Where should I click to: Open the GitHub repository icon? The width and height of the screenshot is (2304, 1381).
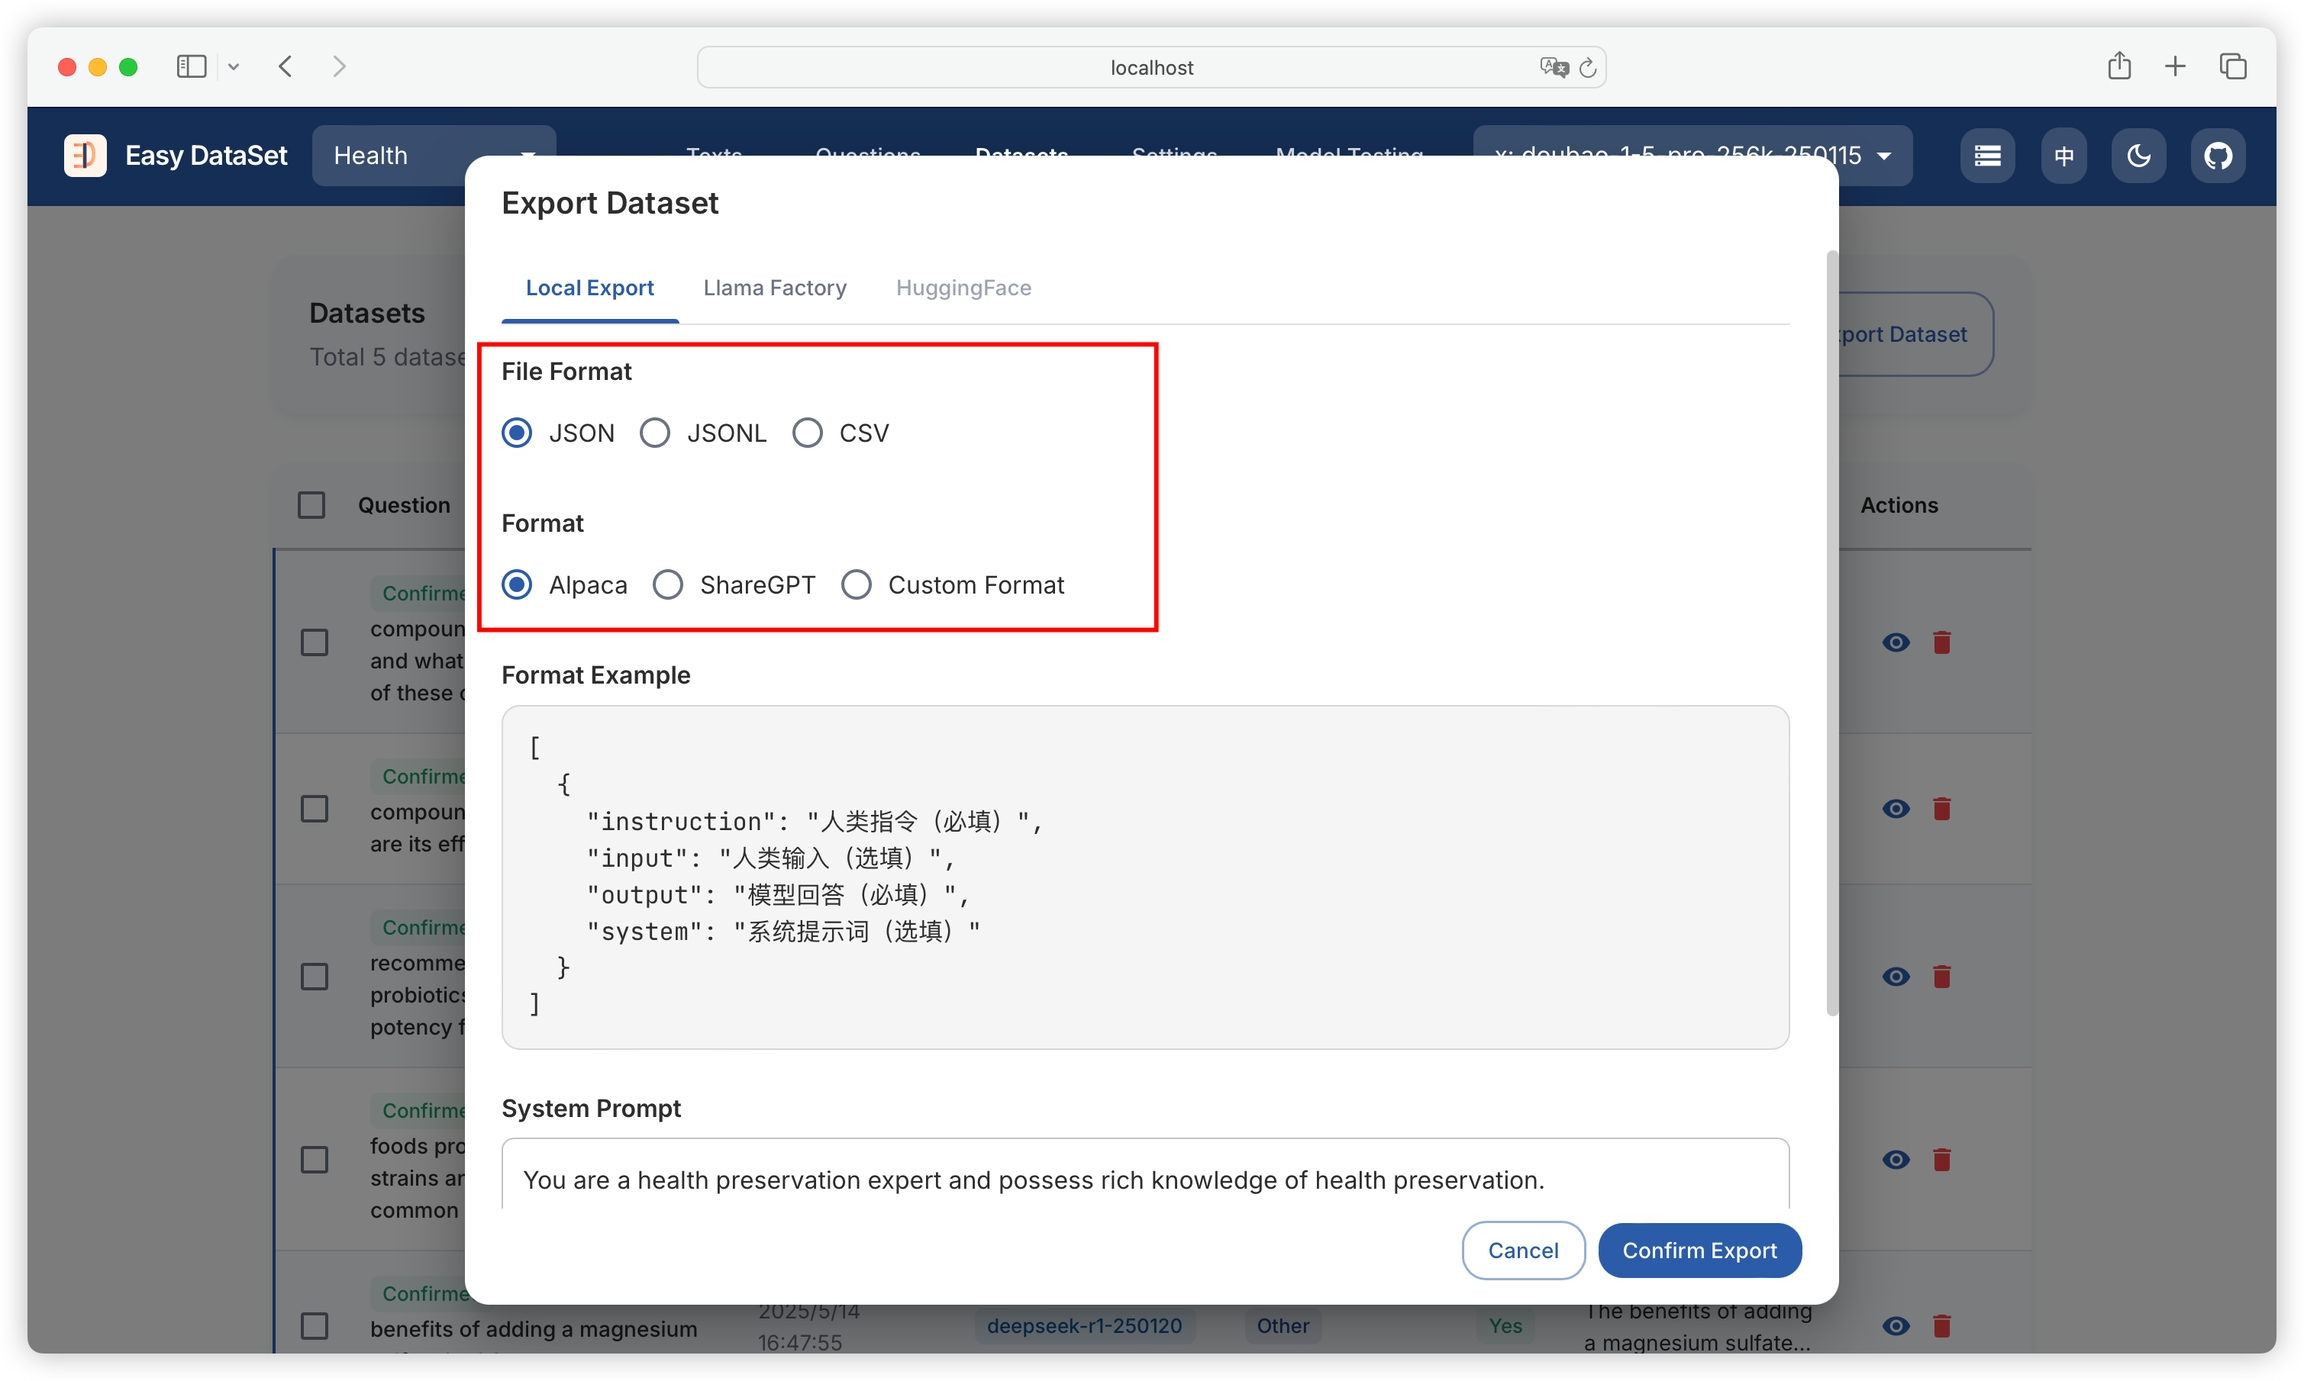coord(2217,156)
